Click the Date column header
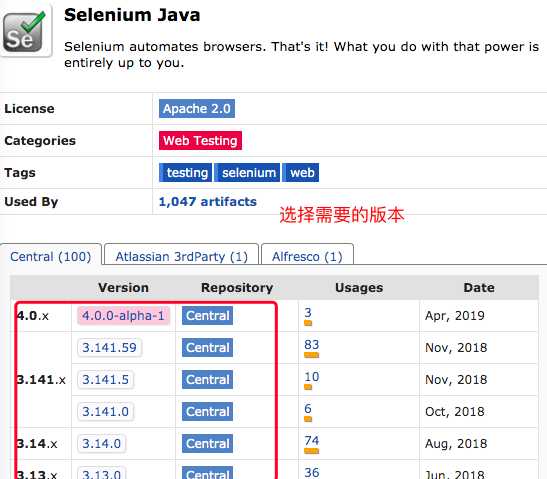This screenshot has height=479, width=547. click(479, 288)
